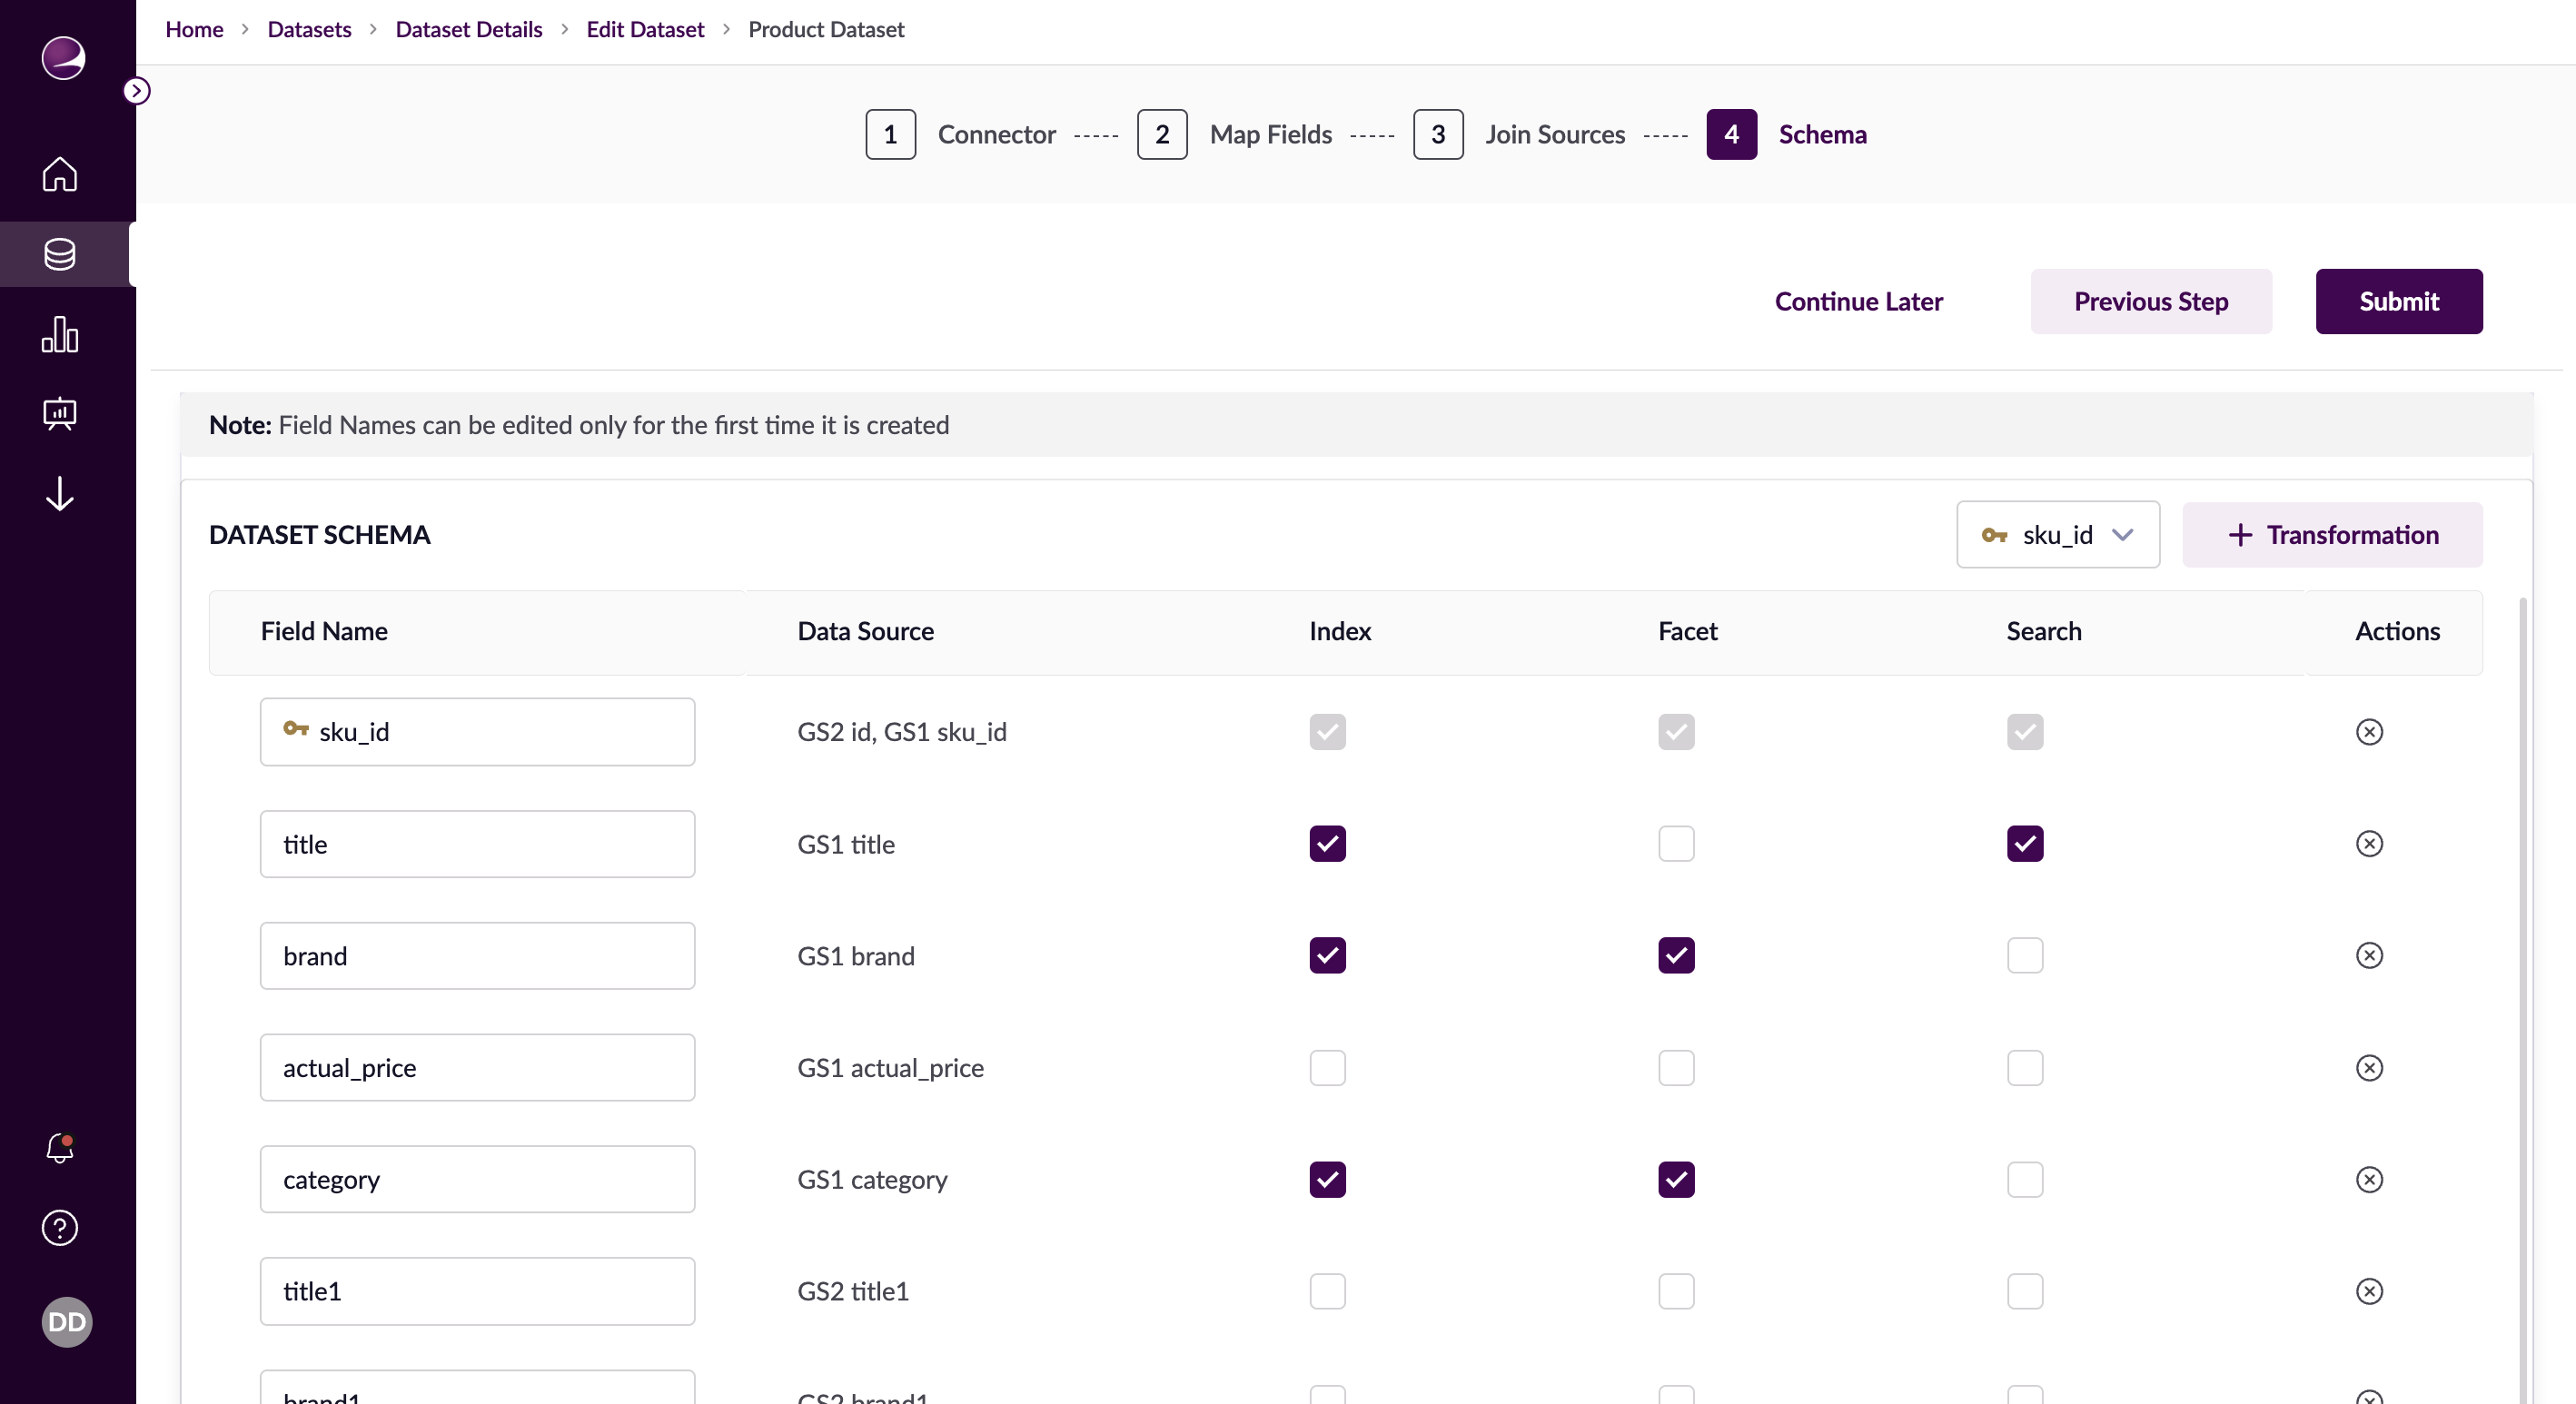Image resolution: width=2576 pixels, height=1404 pixels.
Task: Click the presentation board sidebar icon
Action: [x=60, y=413]
